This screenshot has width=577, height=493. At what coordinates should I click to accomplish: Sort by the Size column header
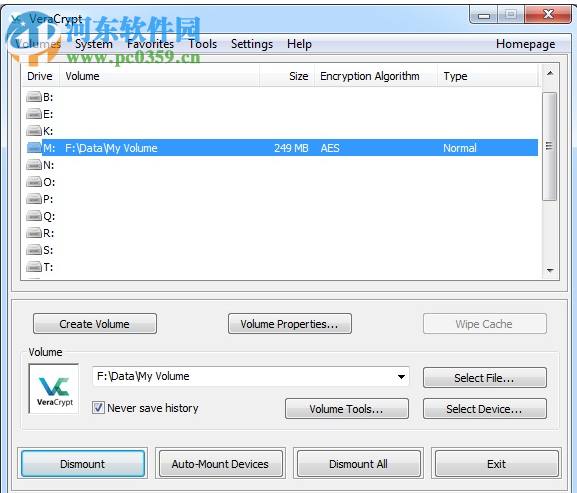point(287,76)
